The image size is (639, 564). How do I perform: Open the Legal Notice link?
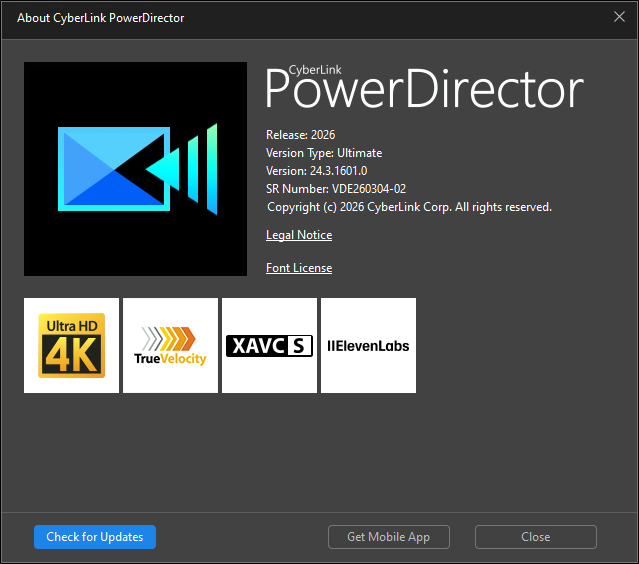(x=299, y=235)
